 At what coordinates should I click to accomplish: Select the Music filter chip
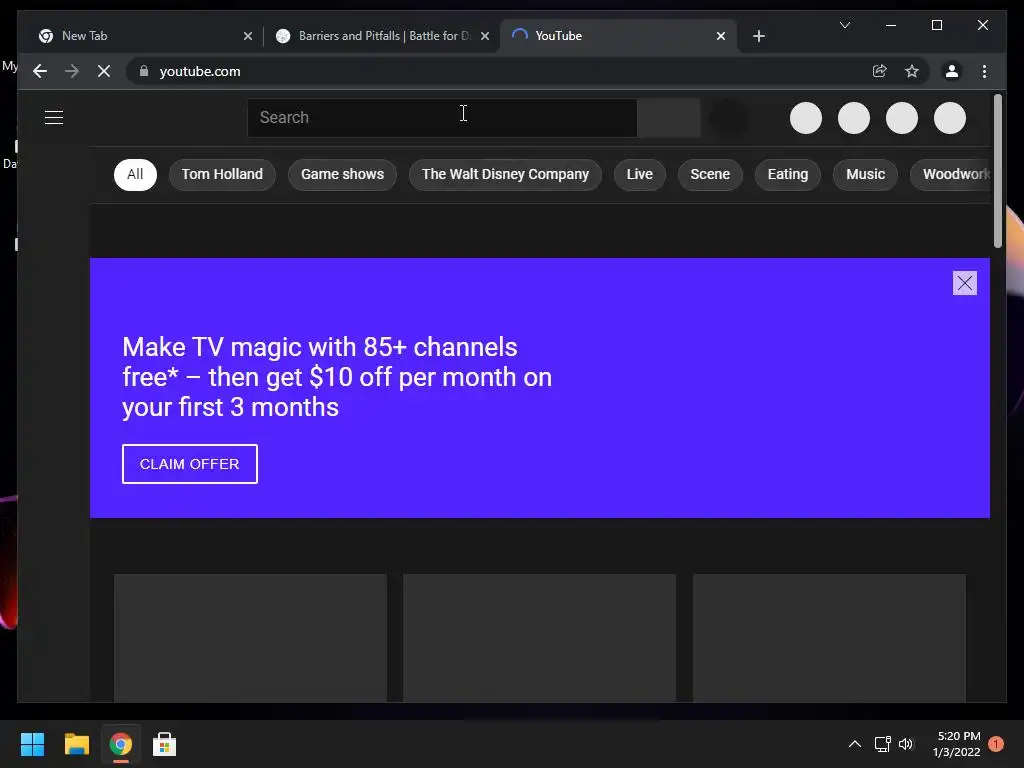(x=865, y=174)
